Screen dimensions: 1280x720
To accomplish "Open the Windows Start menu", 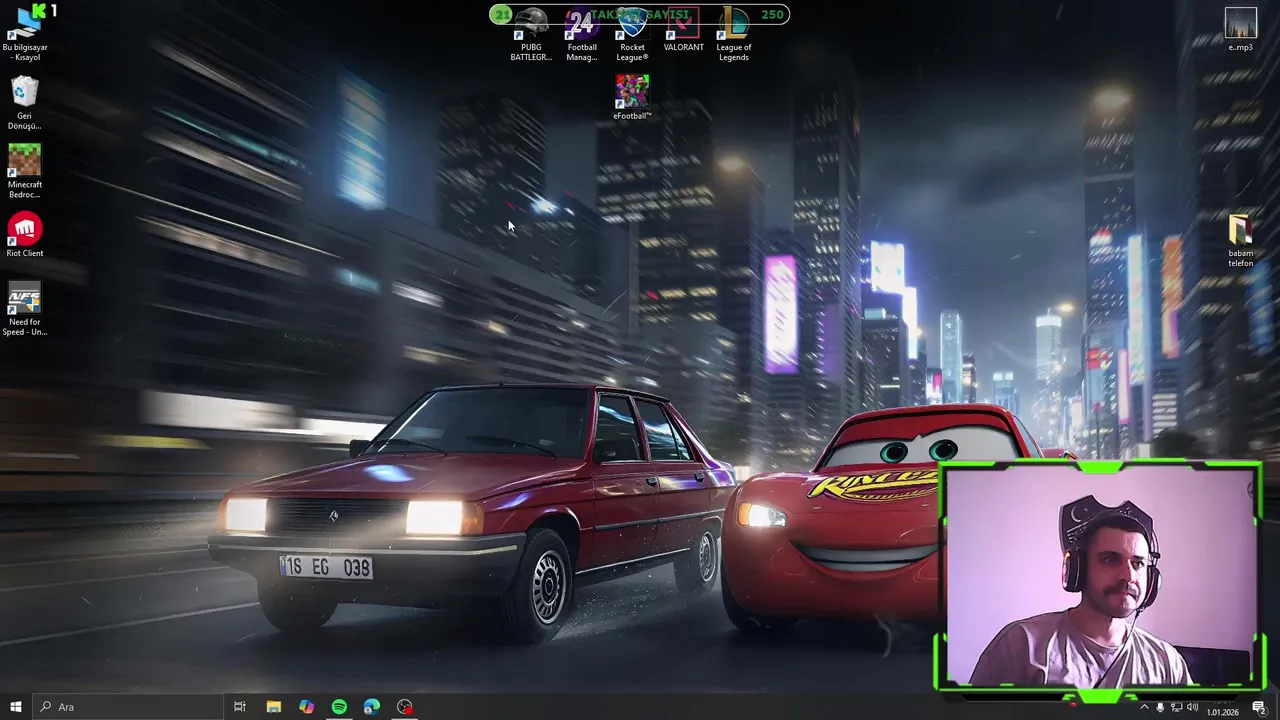I will (x=16, y=707).
